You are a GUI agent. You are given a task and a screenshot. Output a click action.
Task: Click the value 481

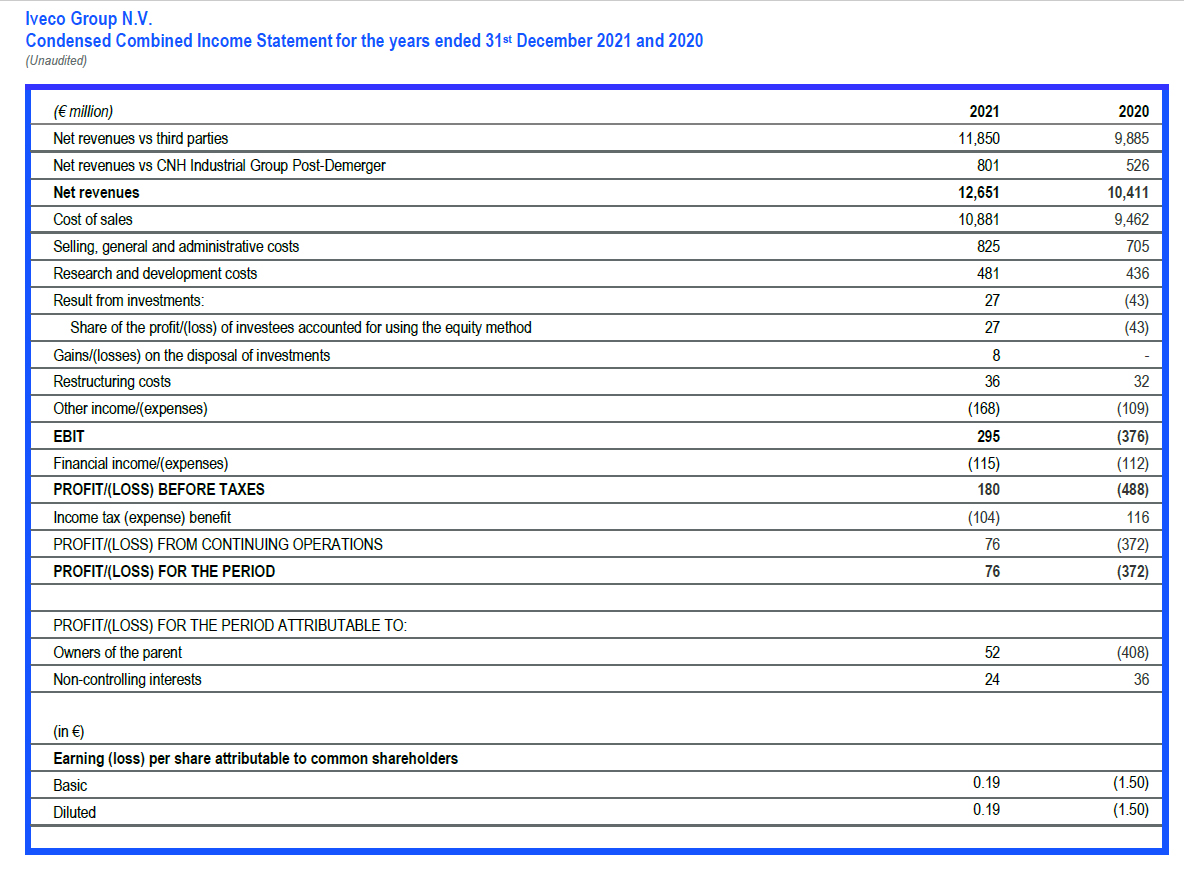coord(988,274)
